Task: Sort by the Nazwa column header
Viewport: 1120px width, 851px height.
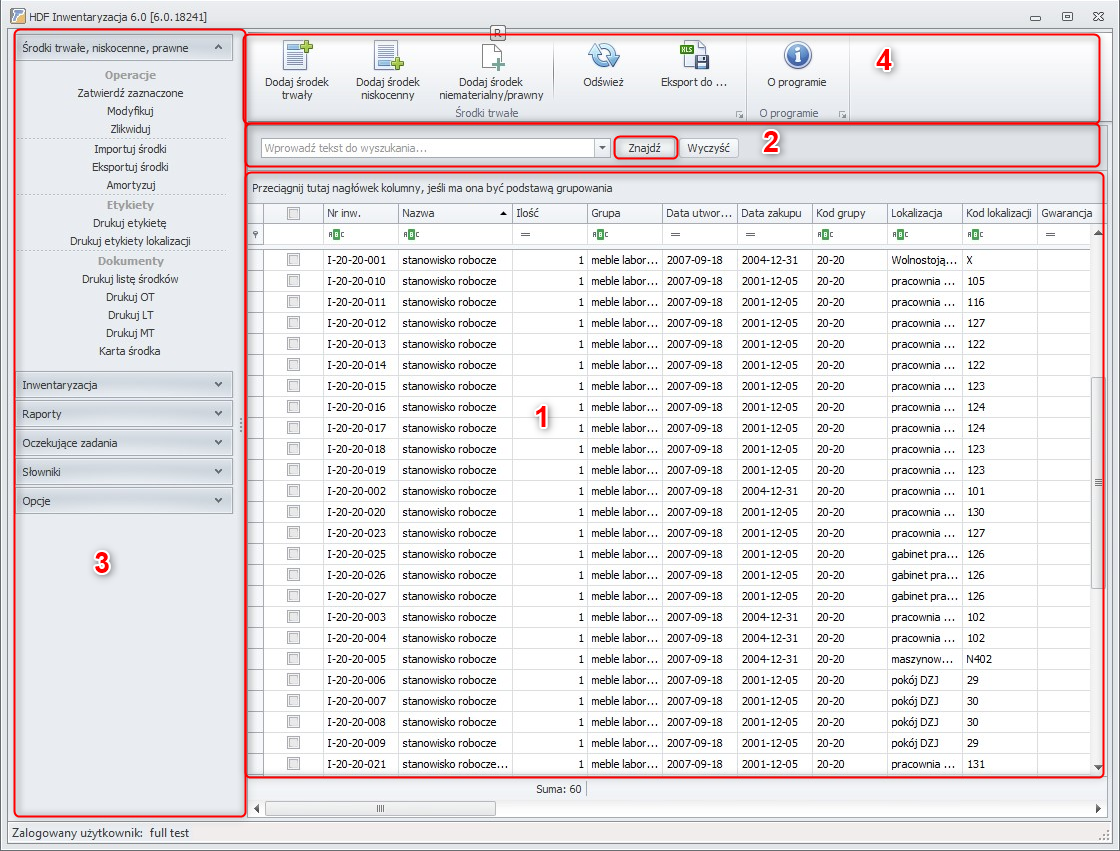Action: point(455,213)
